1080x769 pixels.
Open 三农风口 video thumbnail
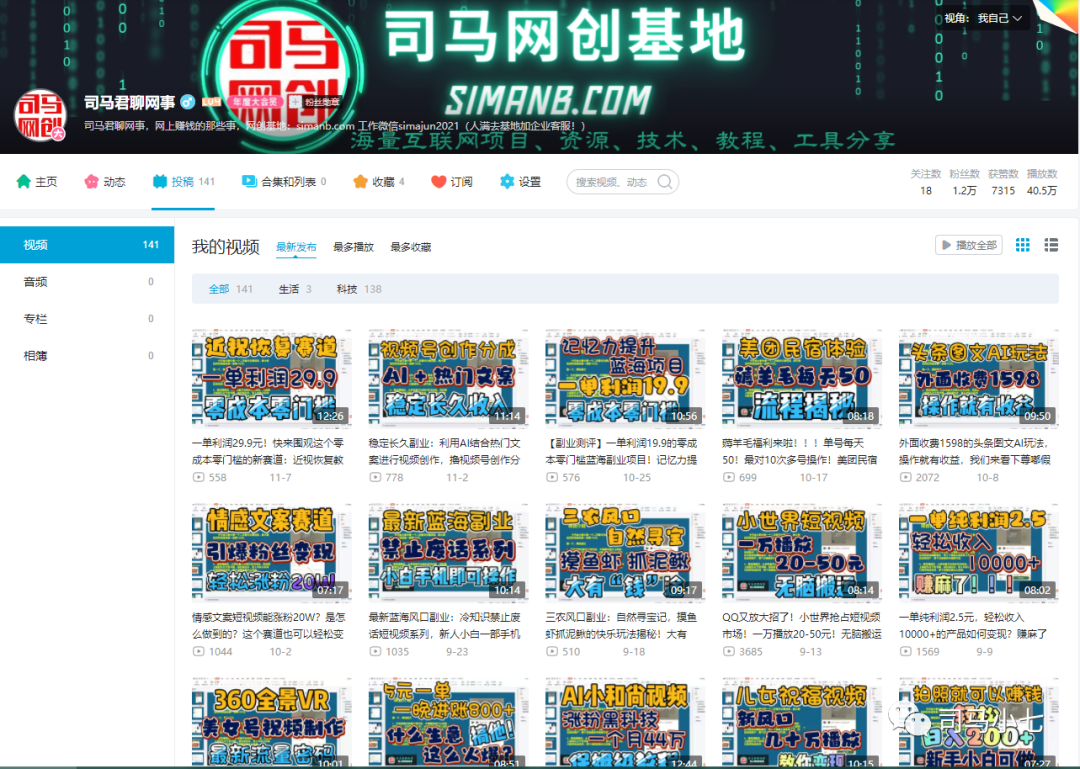click(625, 553)
